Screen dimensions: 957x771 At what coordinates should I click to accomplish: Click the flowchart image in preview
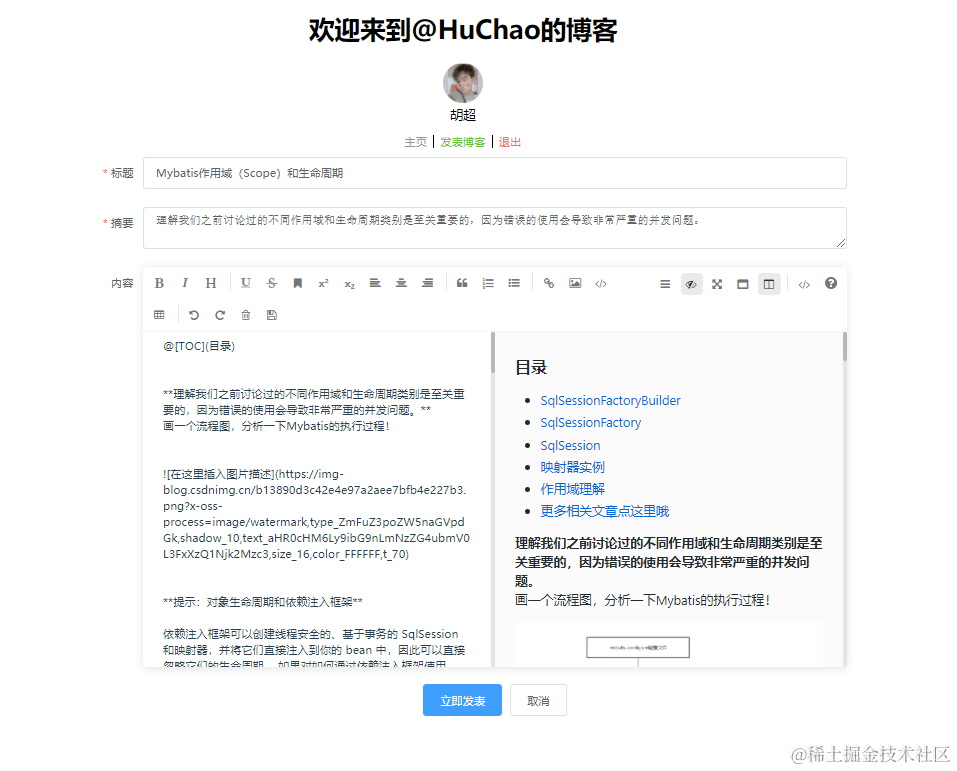tap(669, 645)
